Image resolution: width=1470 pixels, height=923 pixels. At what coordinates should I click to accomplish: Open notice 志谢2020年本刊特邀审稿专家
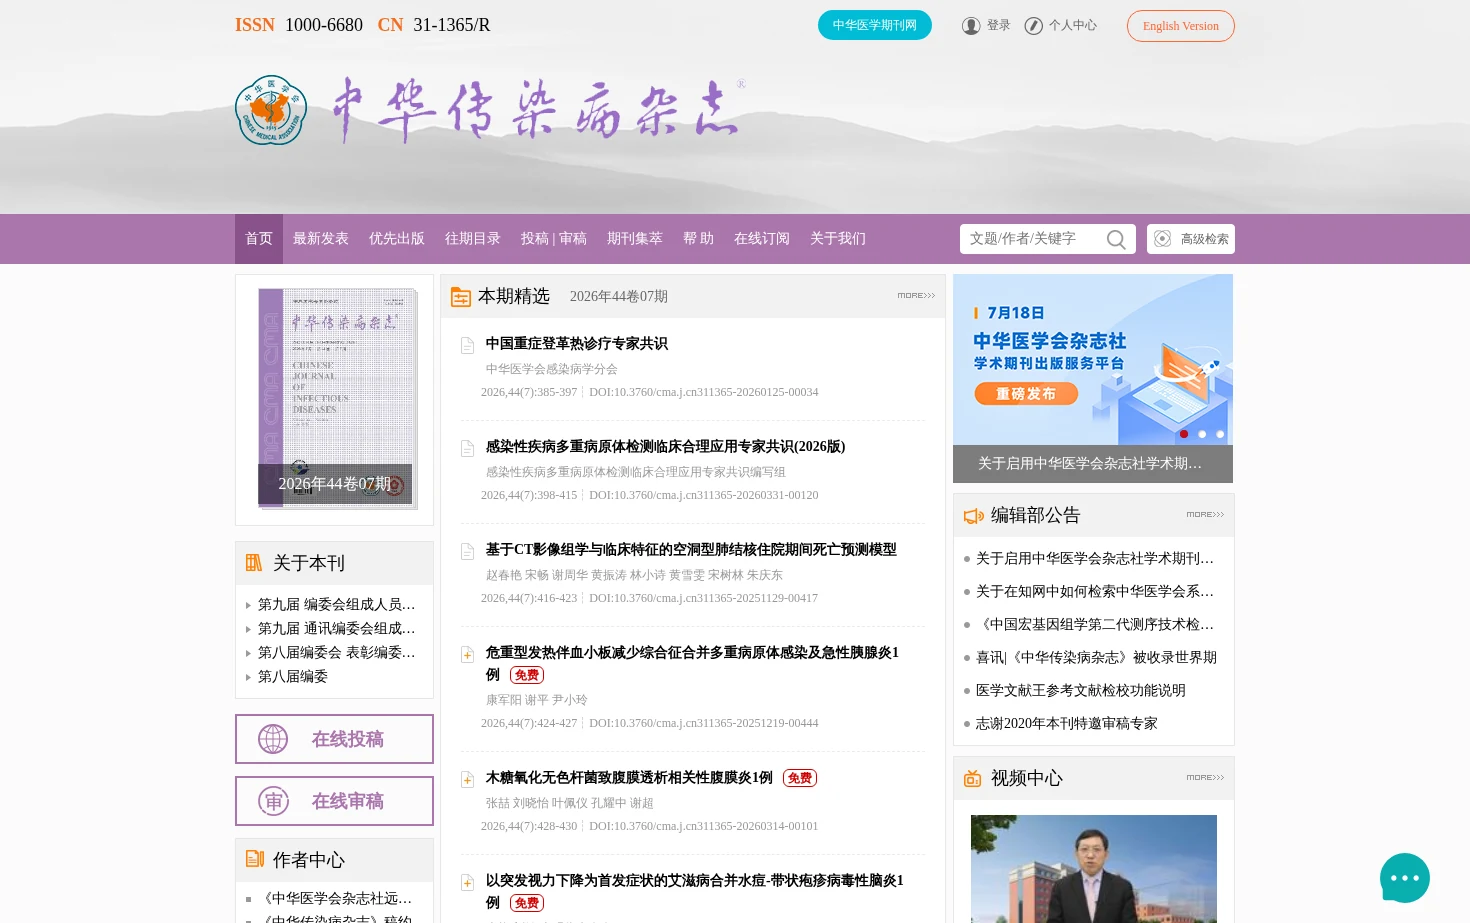1067,724
